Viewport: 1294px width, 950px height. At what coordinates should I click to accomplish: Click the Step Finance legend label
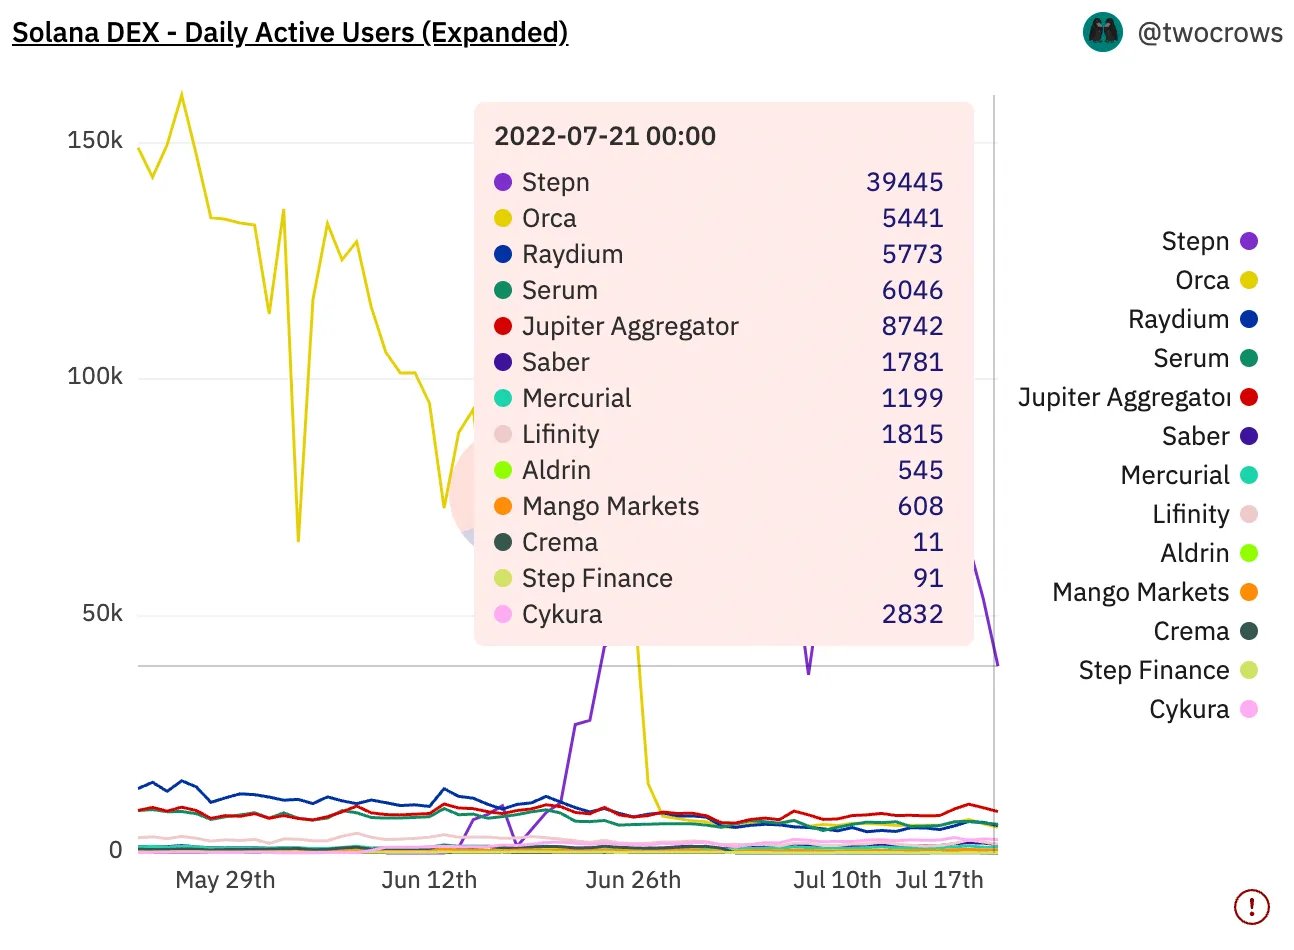1154,670
